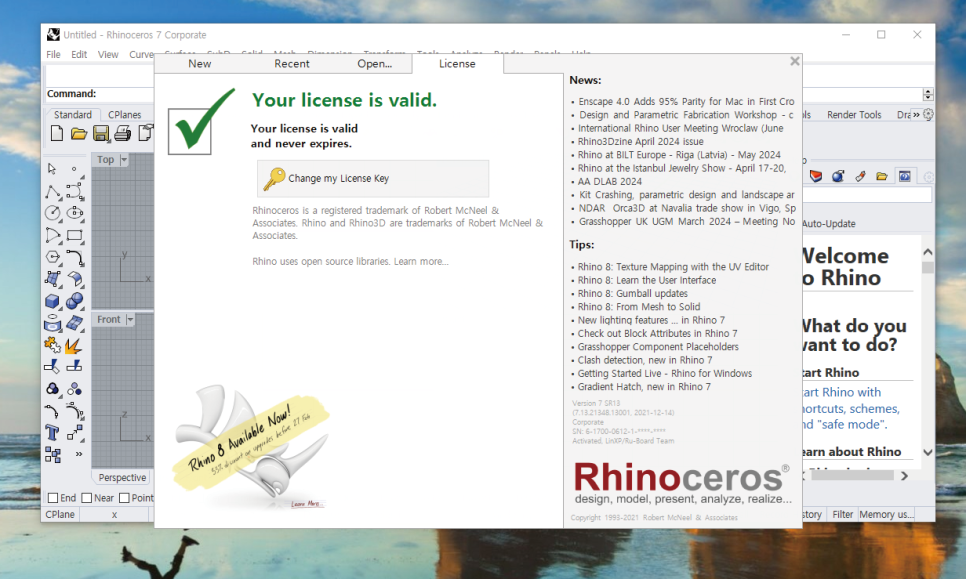Screen dimensions: 966x579
Task: Open Clash detection, new in Rhino 7 tip
Action: (644, 360)
